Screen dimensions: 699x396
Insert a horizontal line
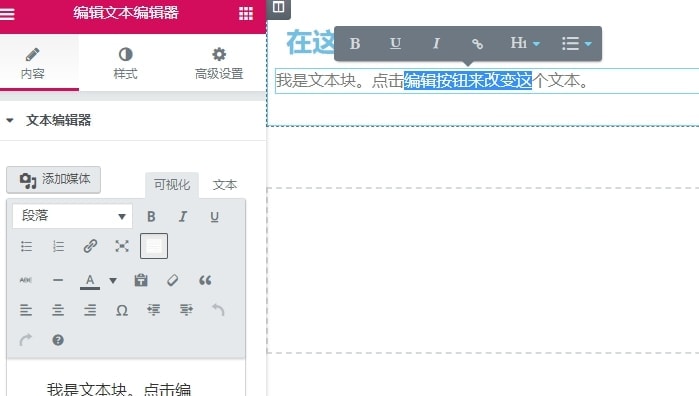(x=58, y=280)
